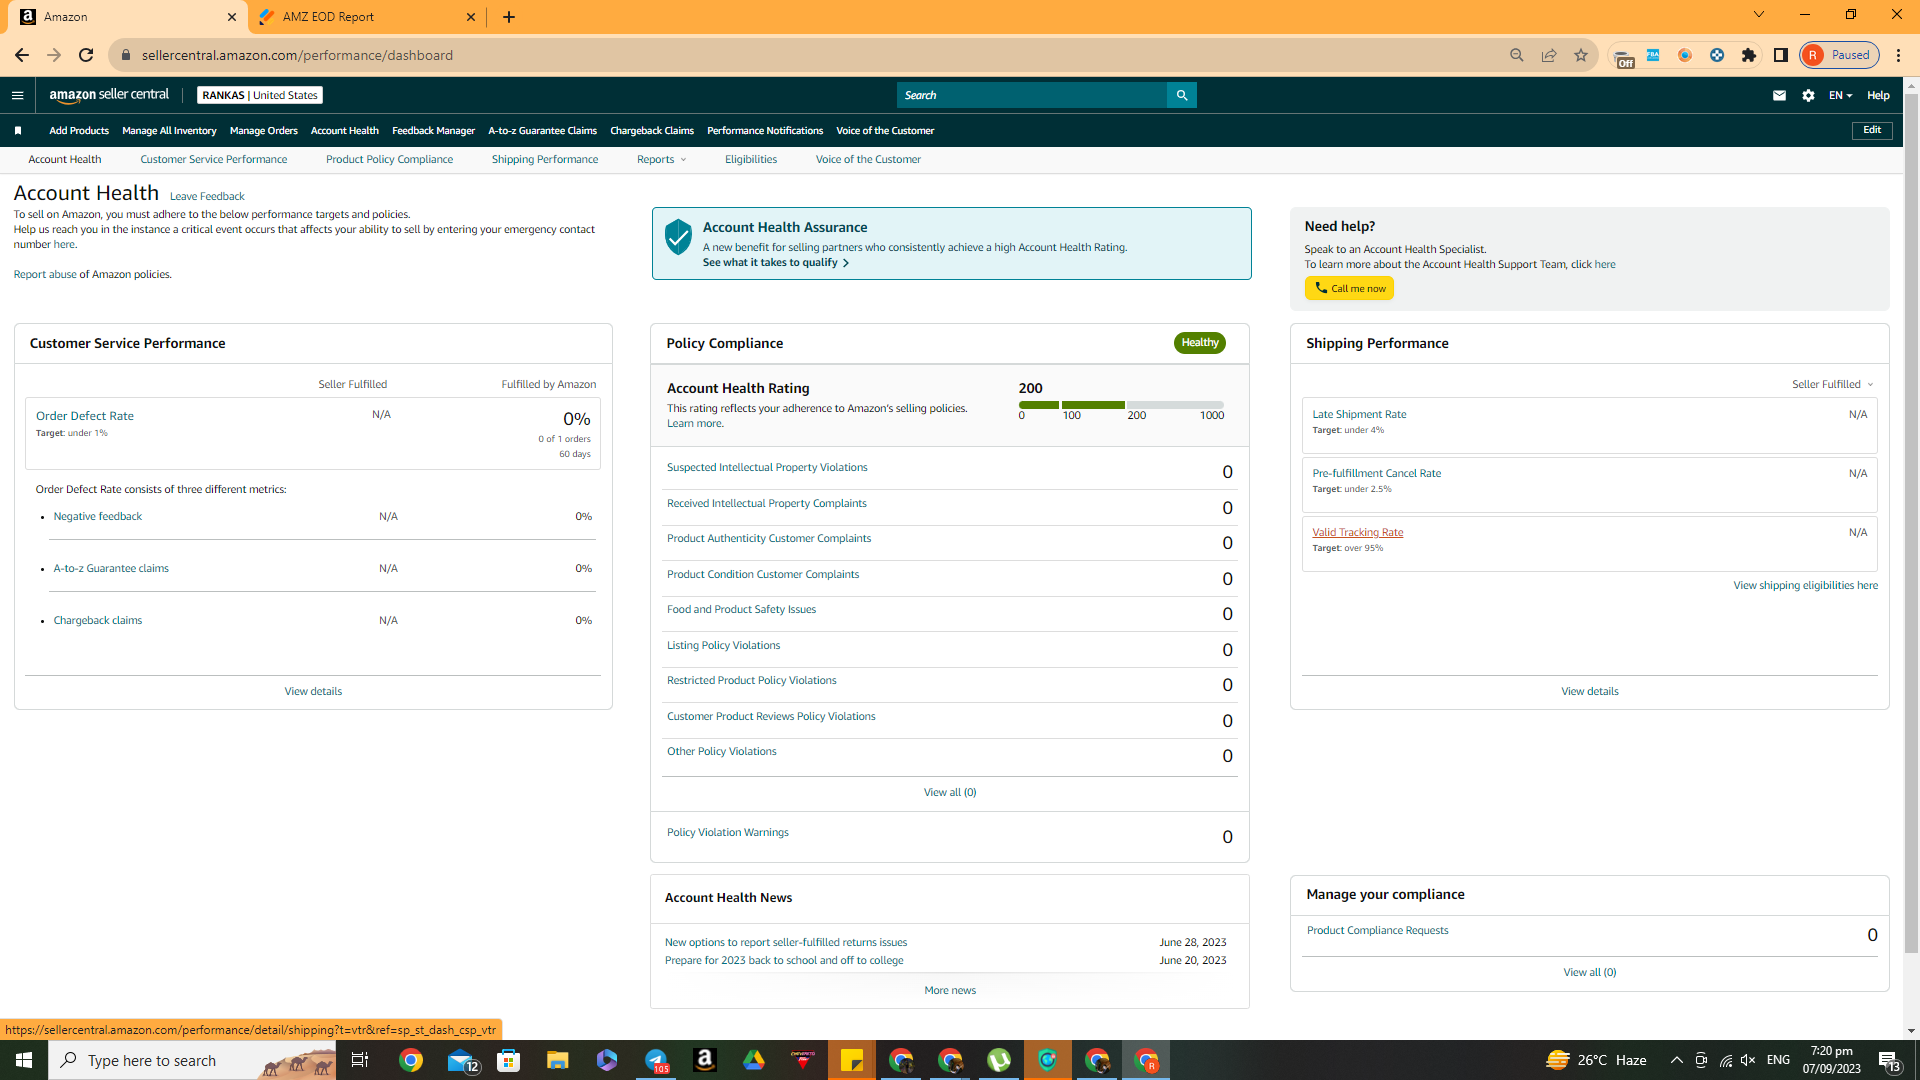Open Chrome's three-dot menu
The height and width of the screenshot is (1080, 1920).
pos(1899,55)
